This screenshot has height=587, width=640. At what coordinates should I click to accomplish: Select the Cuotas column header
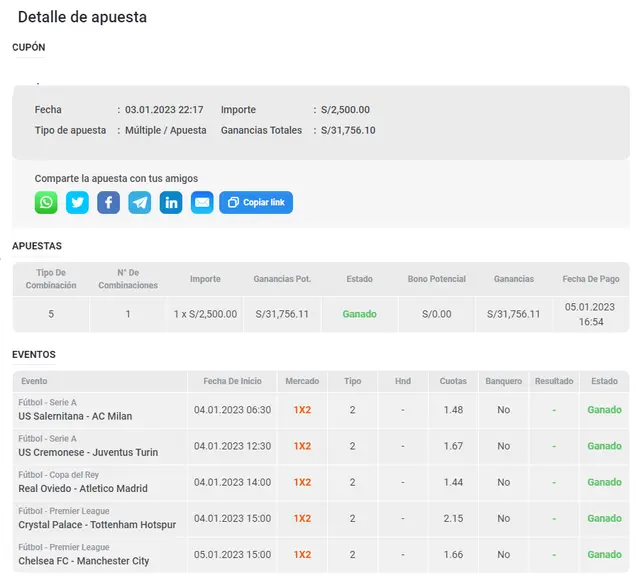(453, 381)
